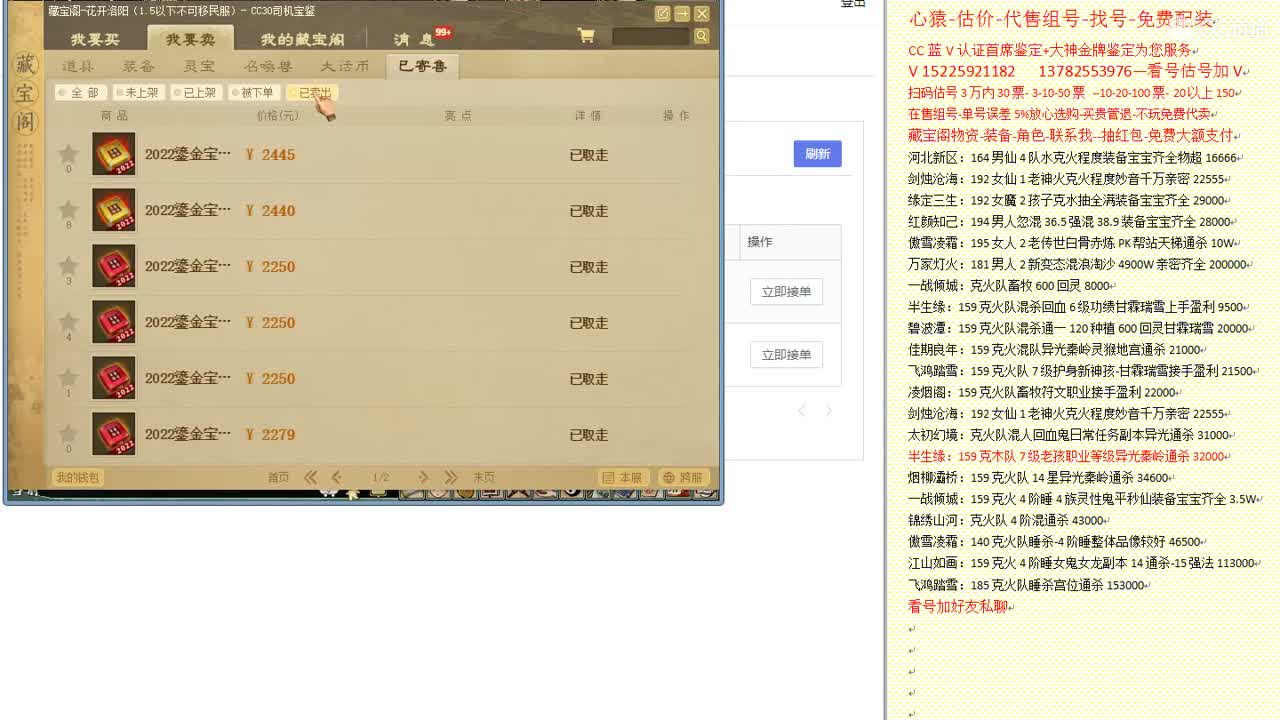Click price ¥ 2279
The image size is (1280, 720).
click(270, 434)
